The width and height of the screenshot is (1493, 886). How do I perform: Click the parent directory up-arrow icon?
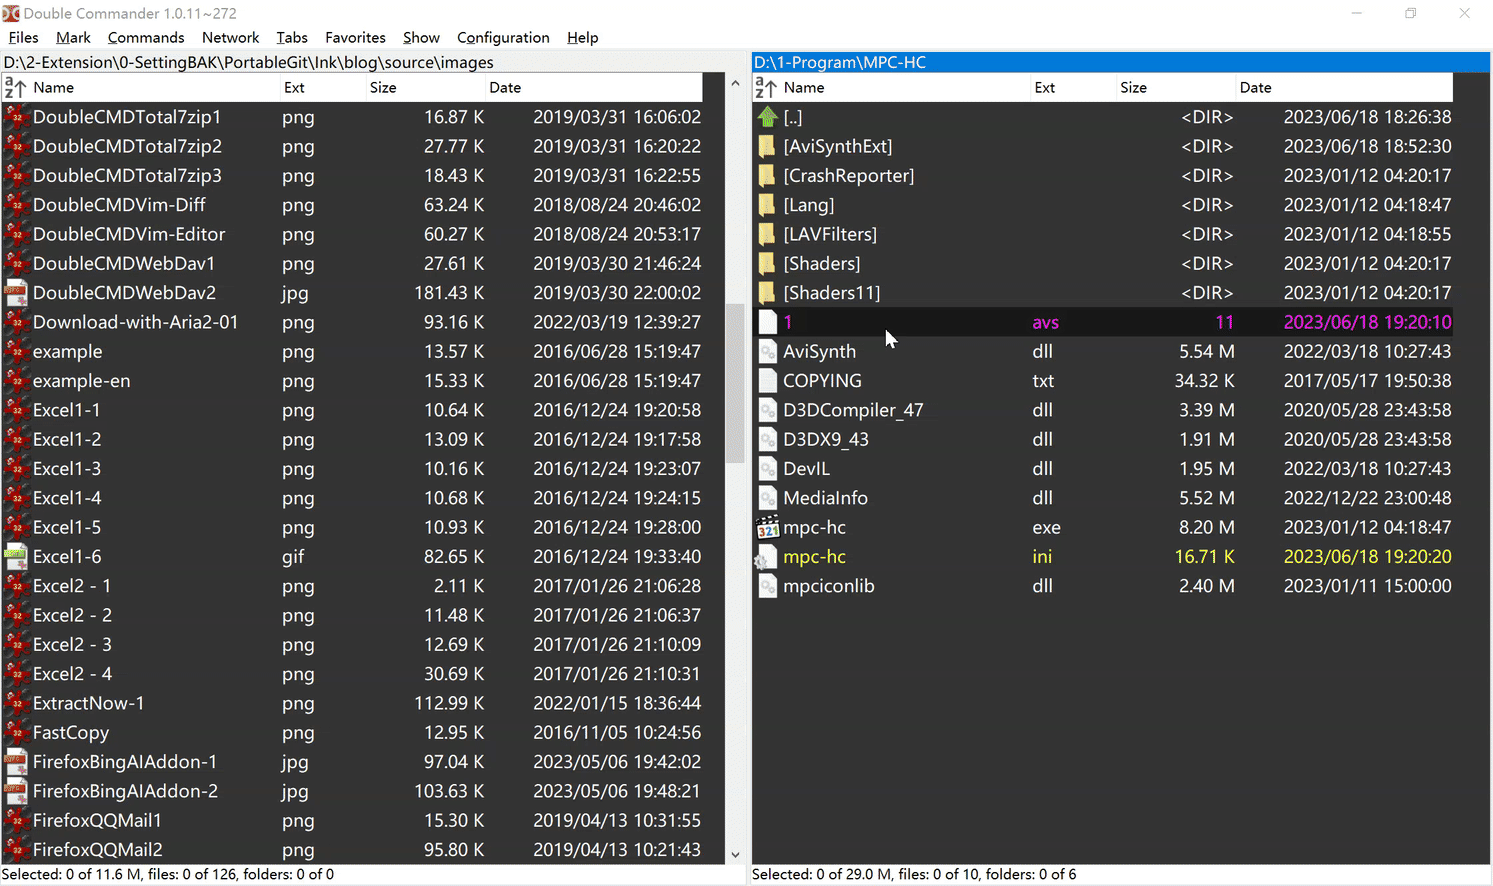[767, 117]
